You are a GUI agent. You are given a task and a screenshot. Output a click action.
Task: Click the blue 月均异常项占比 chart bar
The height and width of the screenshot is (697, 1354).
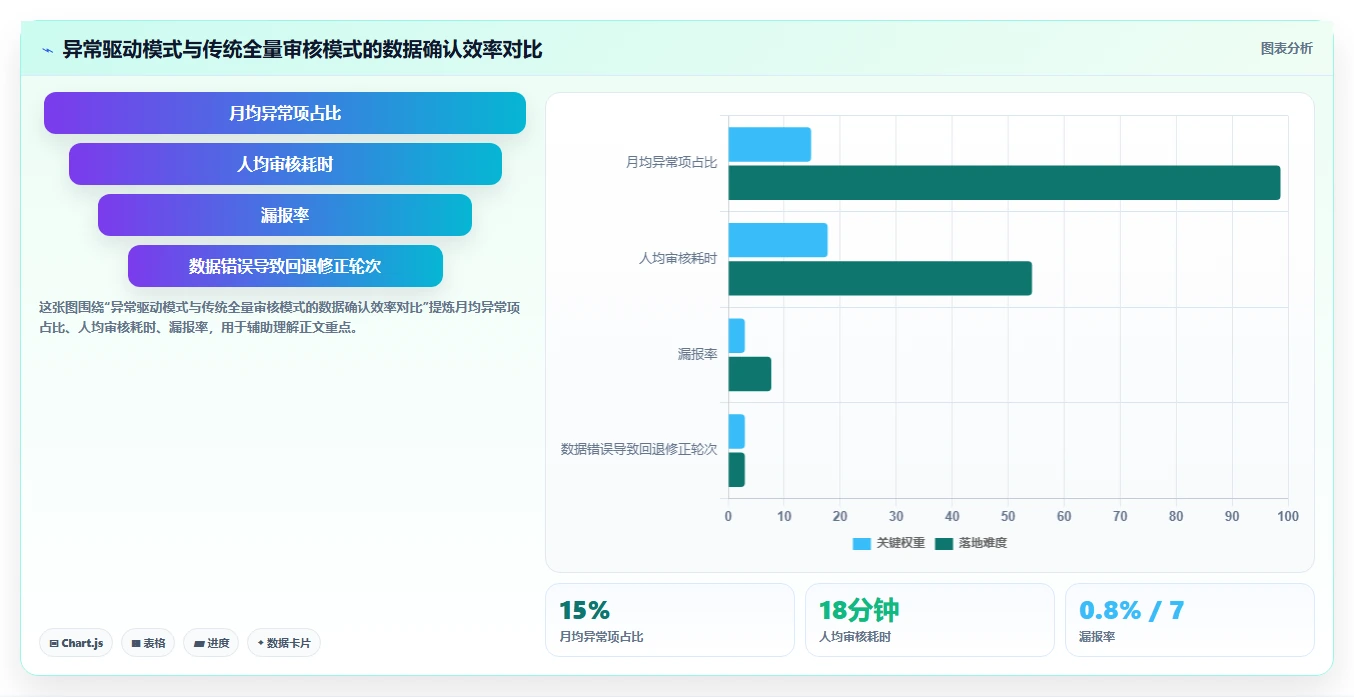pos(769,145)
